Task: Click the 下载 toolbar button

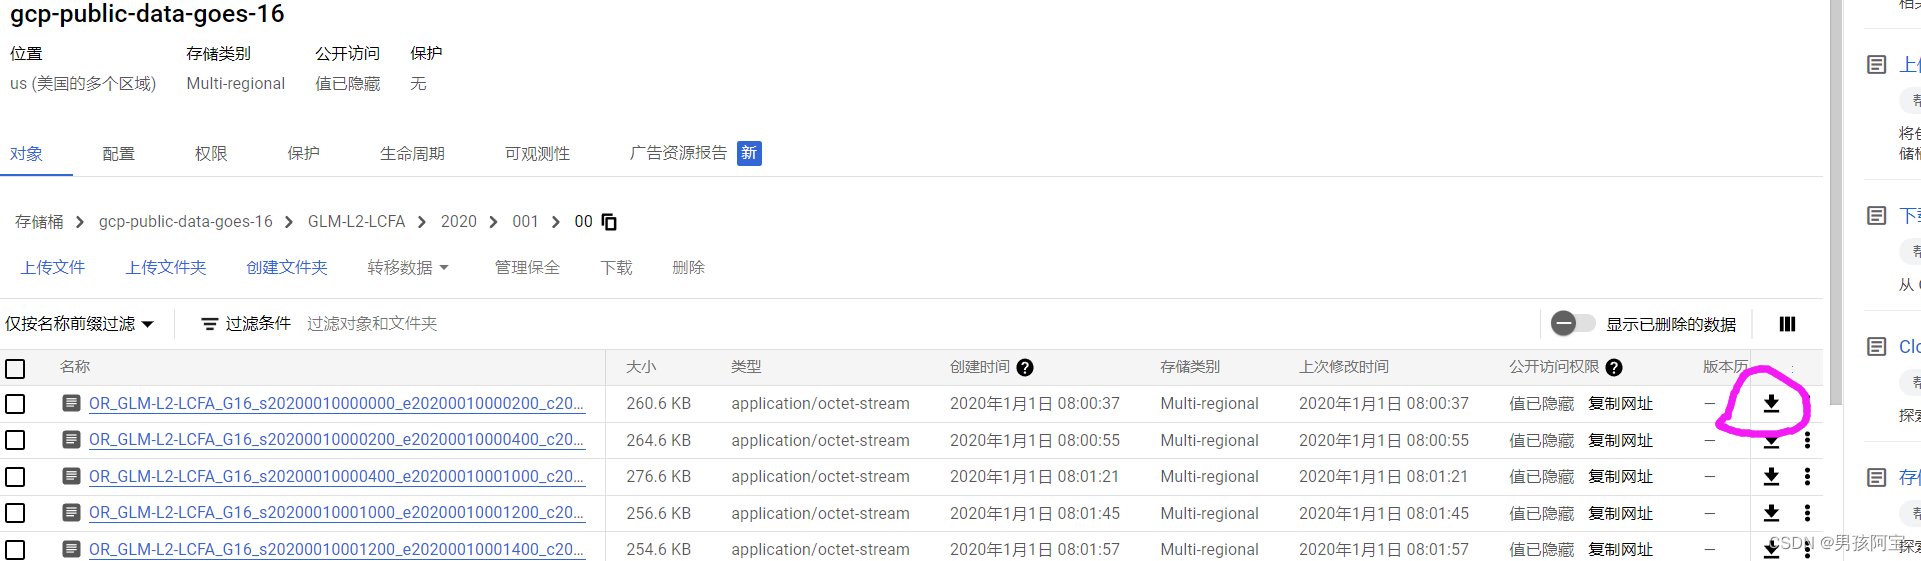Action: (x=616, y=268)
